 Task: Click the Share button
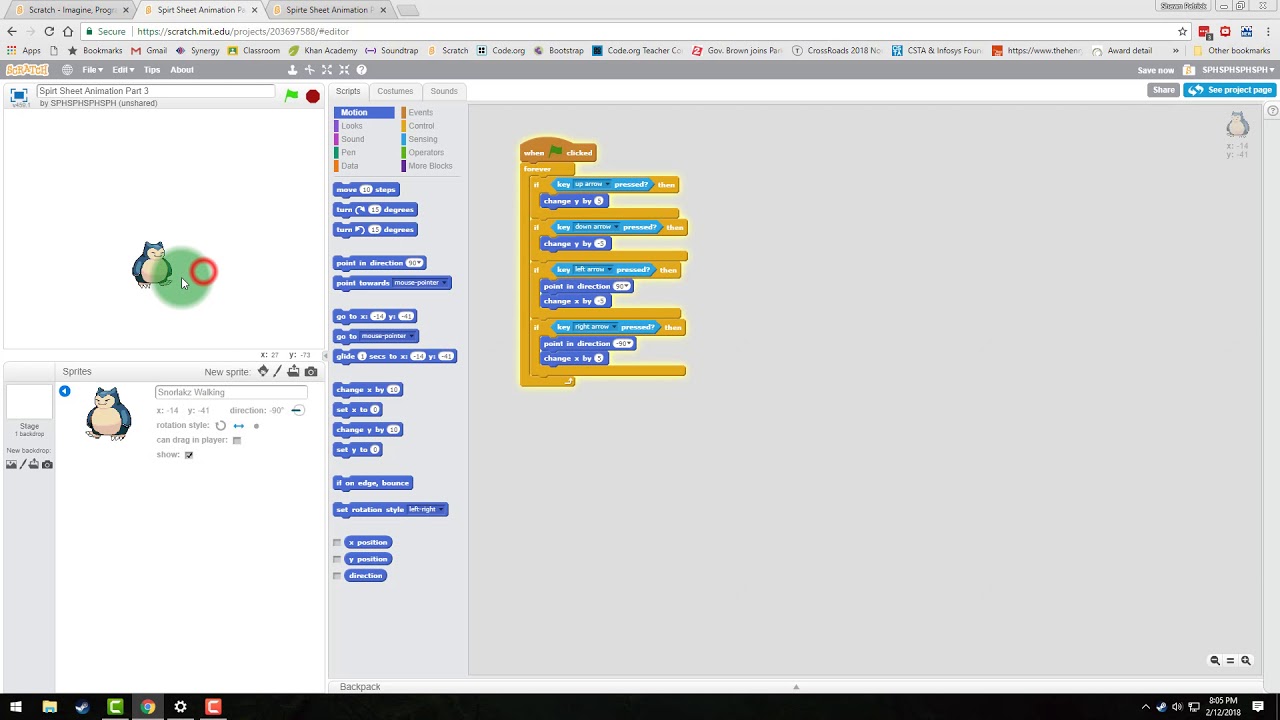click(1164, 90)
